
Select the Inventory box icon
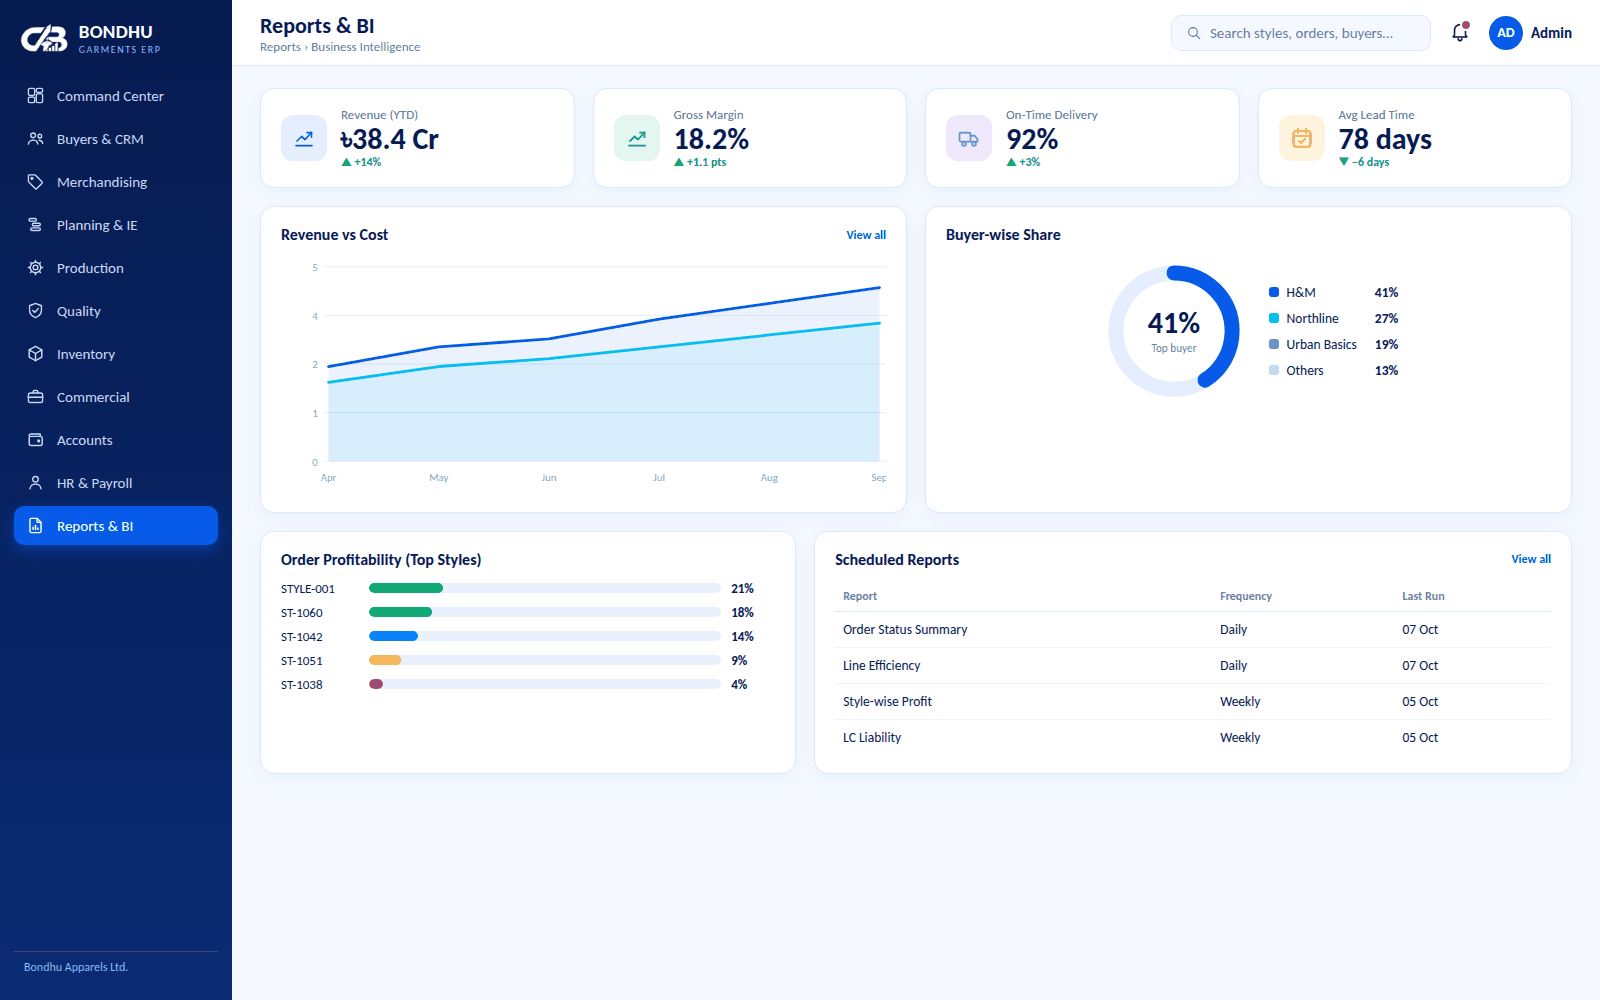coord(36,354)
